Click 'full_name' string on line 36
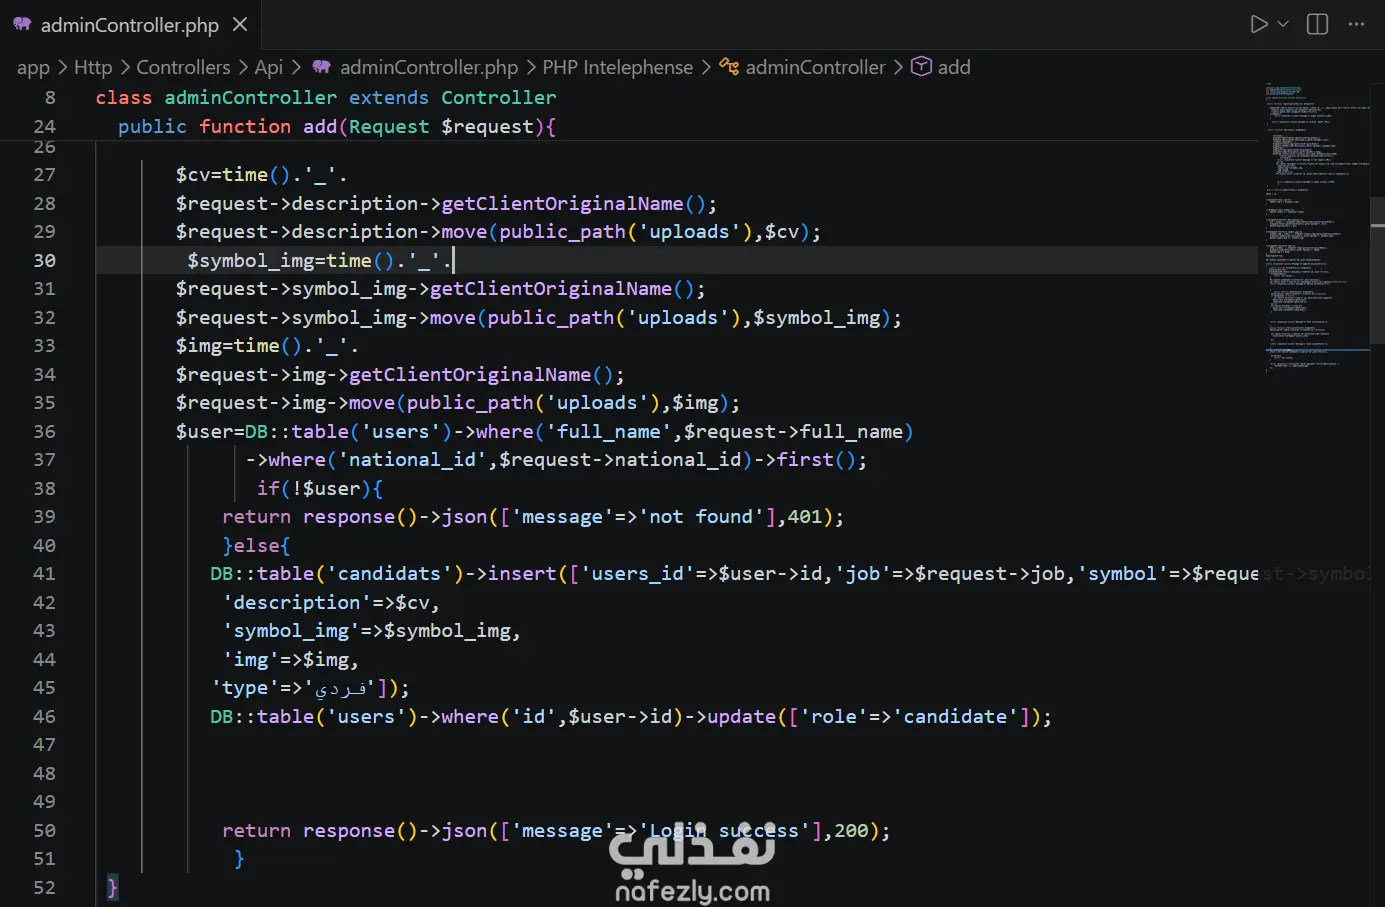 [x=609, y=432]
